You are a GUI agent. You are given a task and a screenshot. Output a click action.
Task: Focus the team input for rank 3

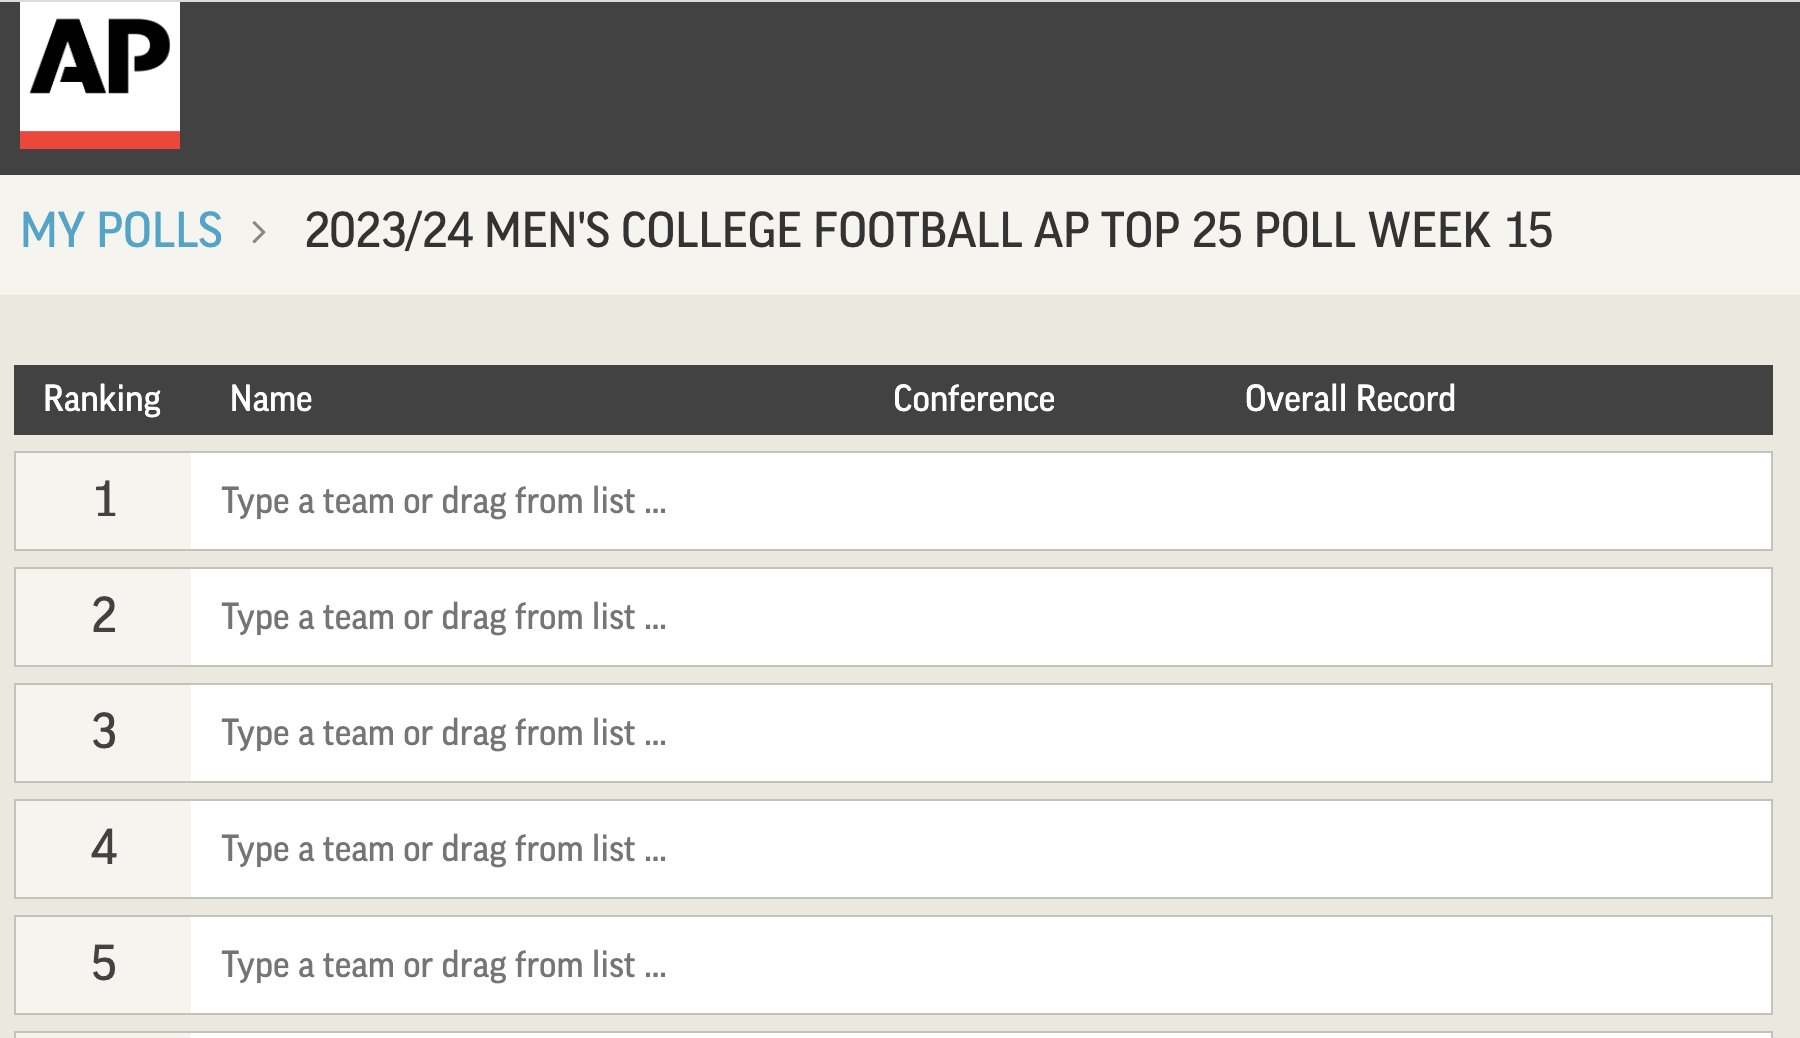click(x=980, y=733)
